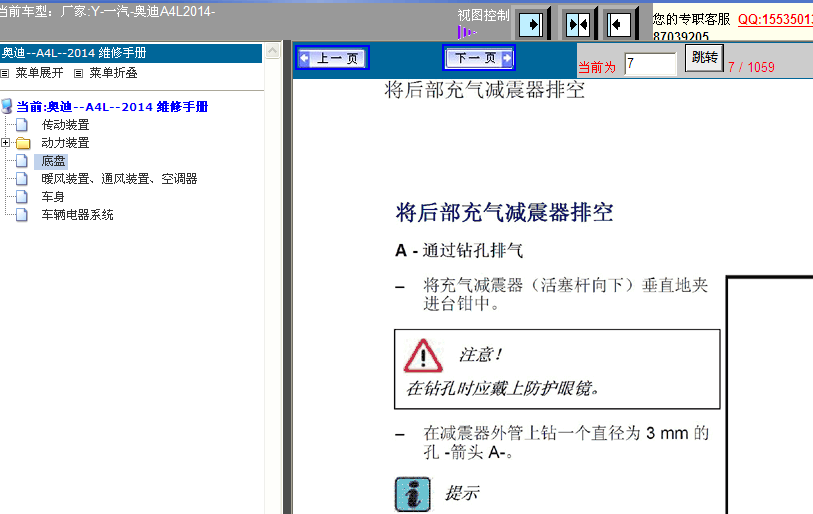Click the vertical divider between sidebar and content
813x514 pixels.
click(x=288, y=277)
